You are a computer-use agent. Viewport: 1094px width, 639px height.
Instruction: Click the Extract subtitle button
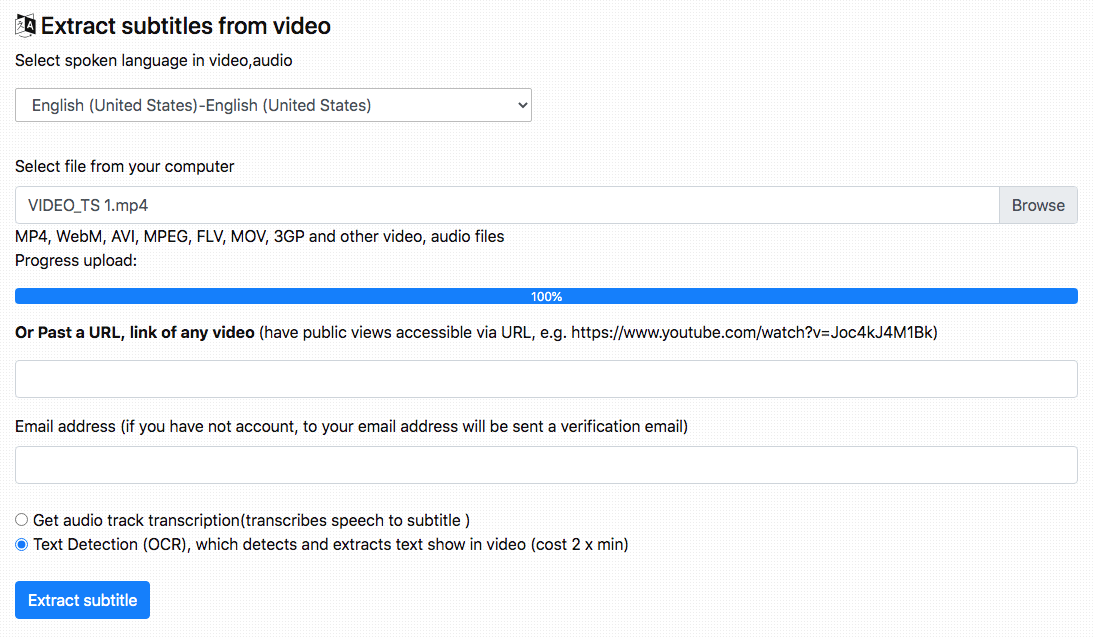[x=82, y=600]
